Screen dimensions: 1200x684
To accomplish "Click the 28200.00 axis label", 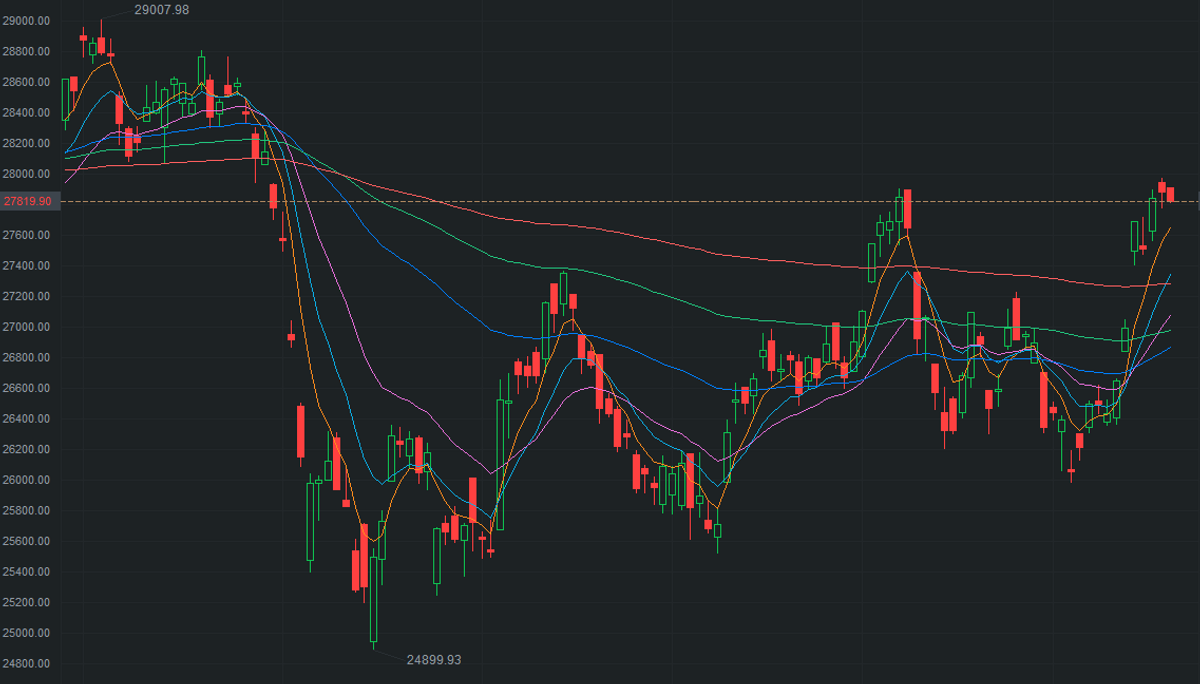I will pos(27,143).
